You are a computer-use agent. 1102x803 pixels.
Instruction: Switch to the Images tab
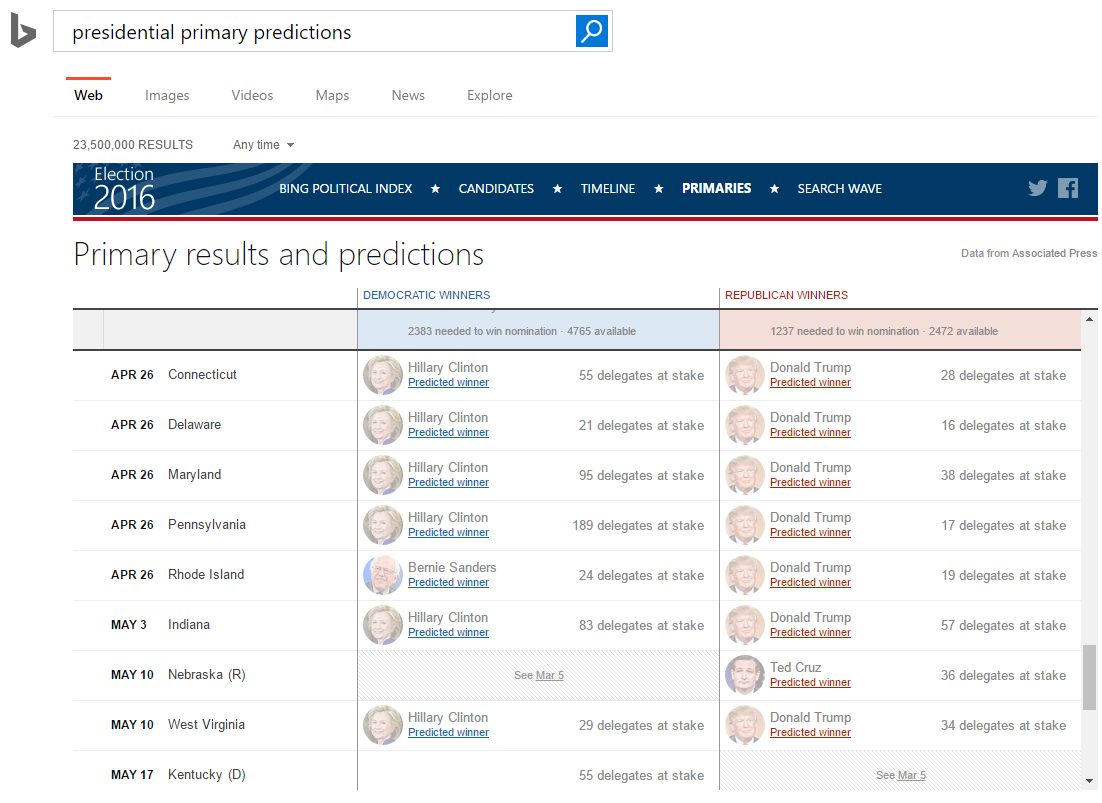[167, 95]
